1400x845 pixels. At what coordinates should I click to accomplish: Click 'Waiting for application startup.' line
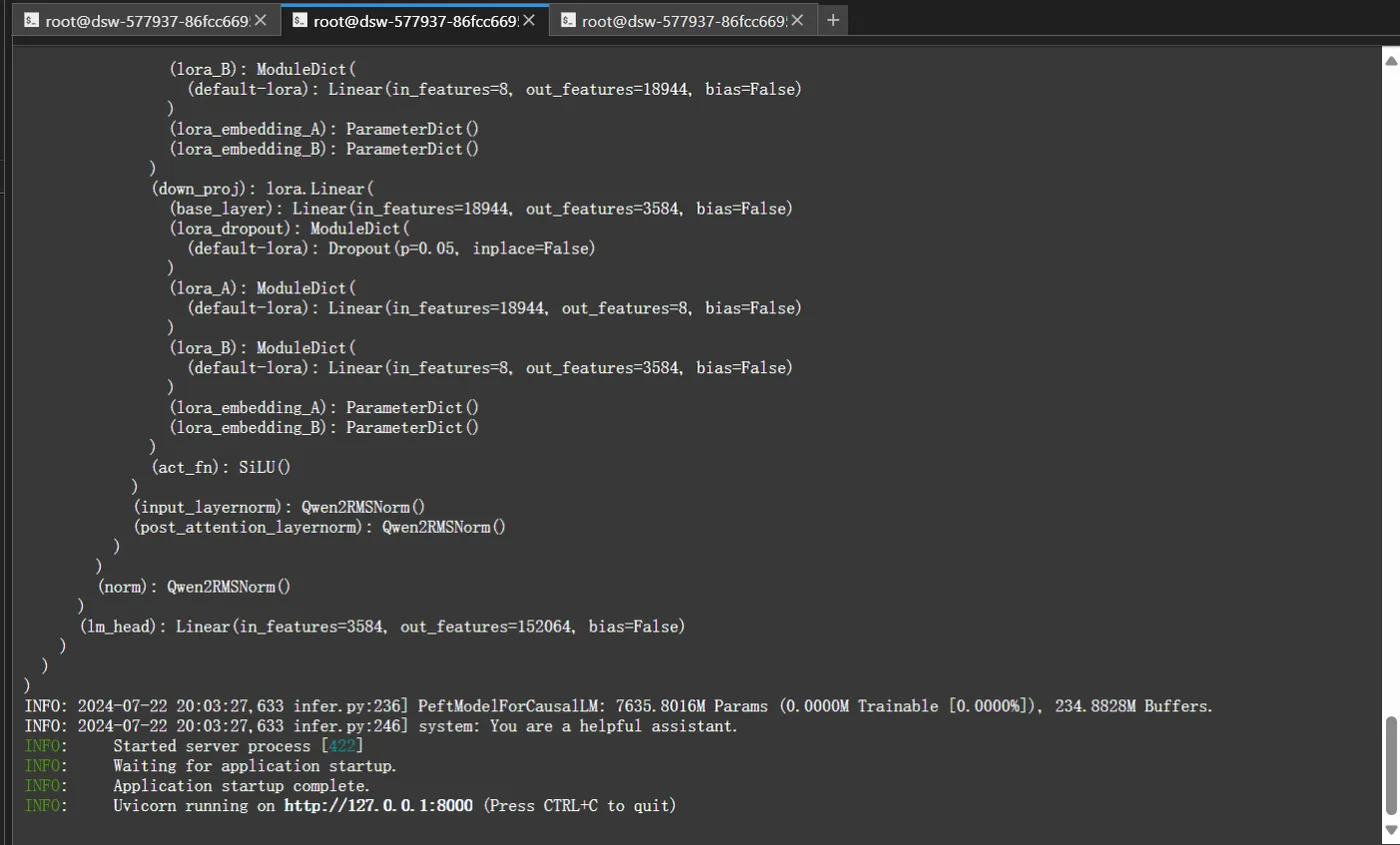point(211,766)
